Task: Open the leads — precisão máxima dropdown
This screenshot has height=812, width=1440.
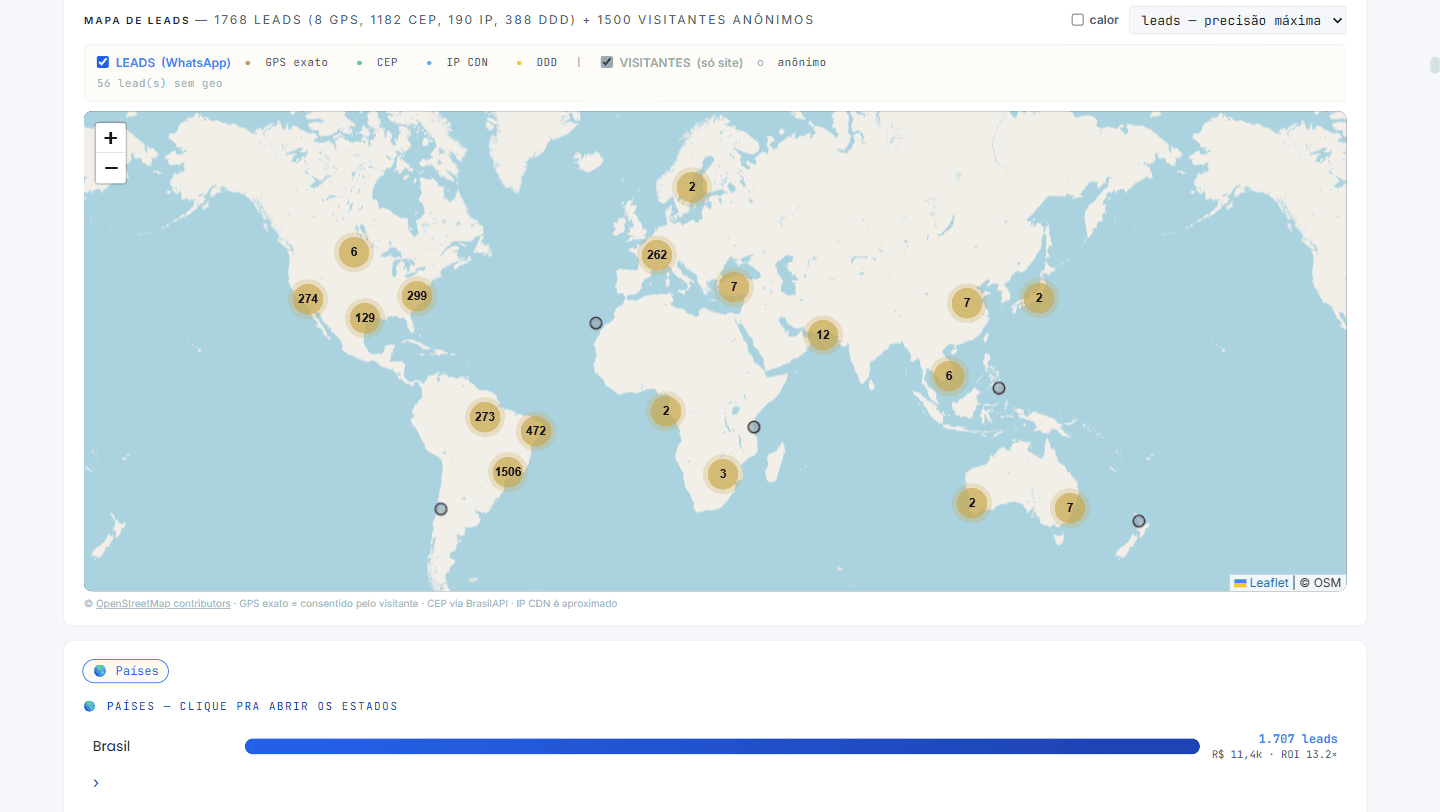Action: 1237,20
